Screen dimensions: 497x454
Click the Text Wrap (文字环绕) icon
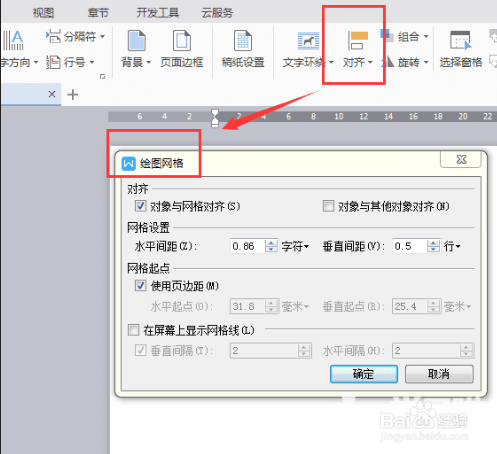pyautogui.click(x=308, y=41)
